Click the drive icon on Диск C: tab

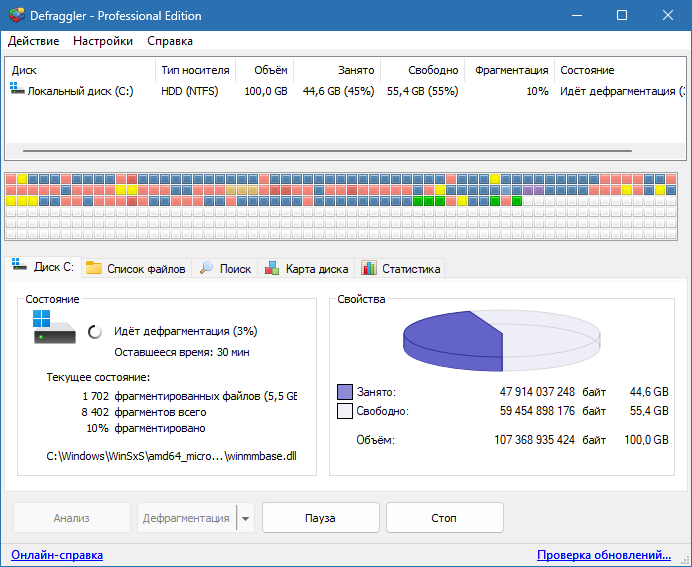click(x=19, y=265)
